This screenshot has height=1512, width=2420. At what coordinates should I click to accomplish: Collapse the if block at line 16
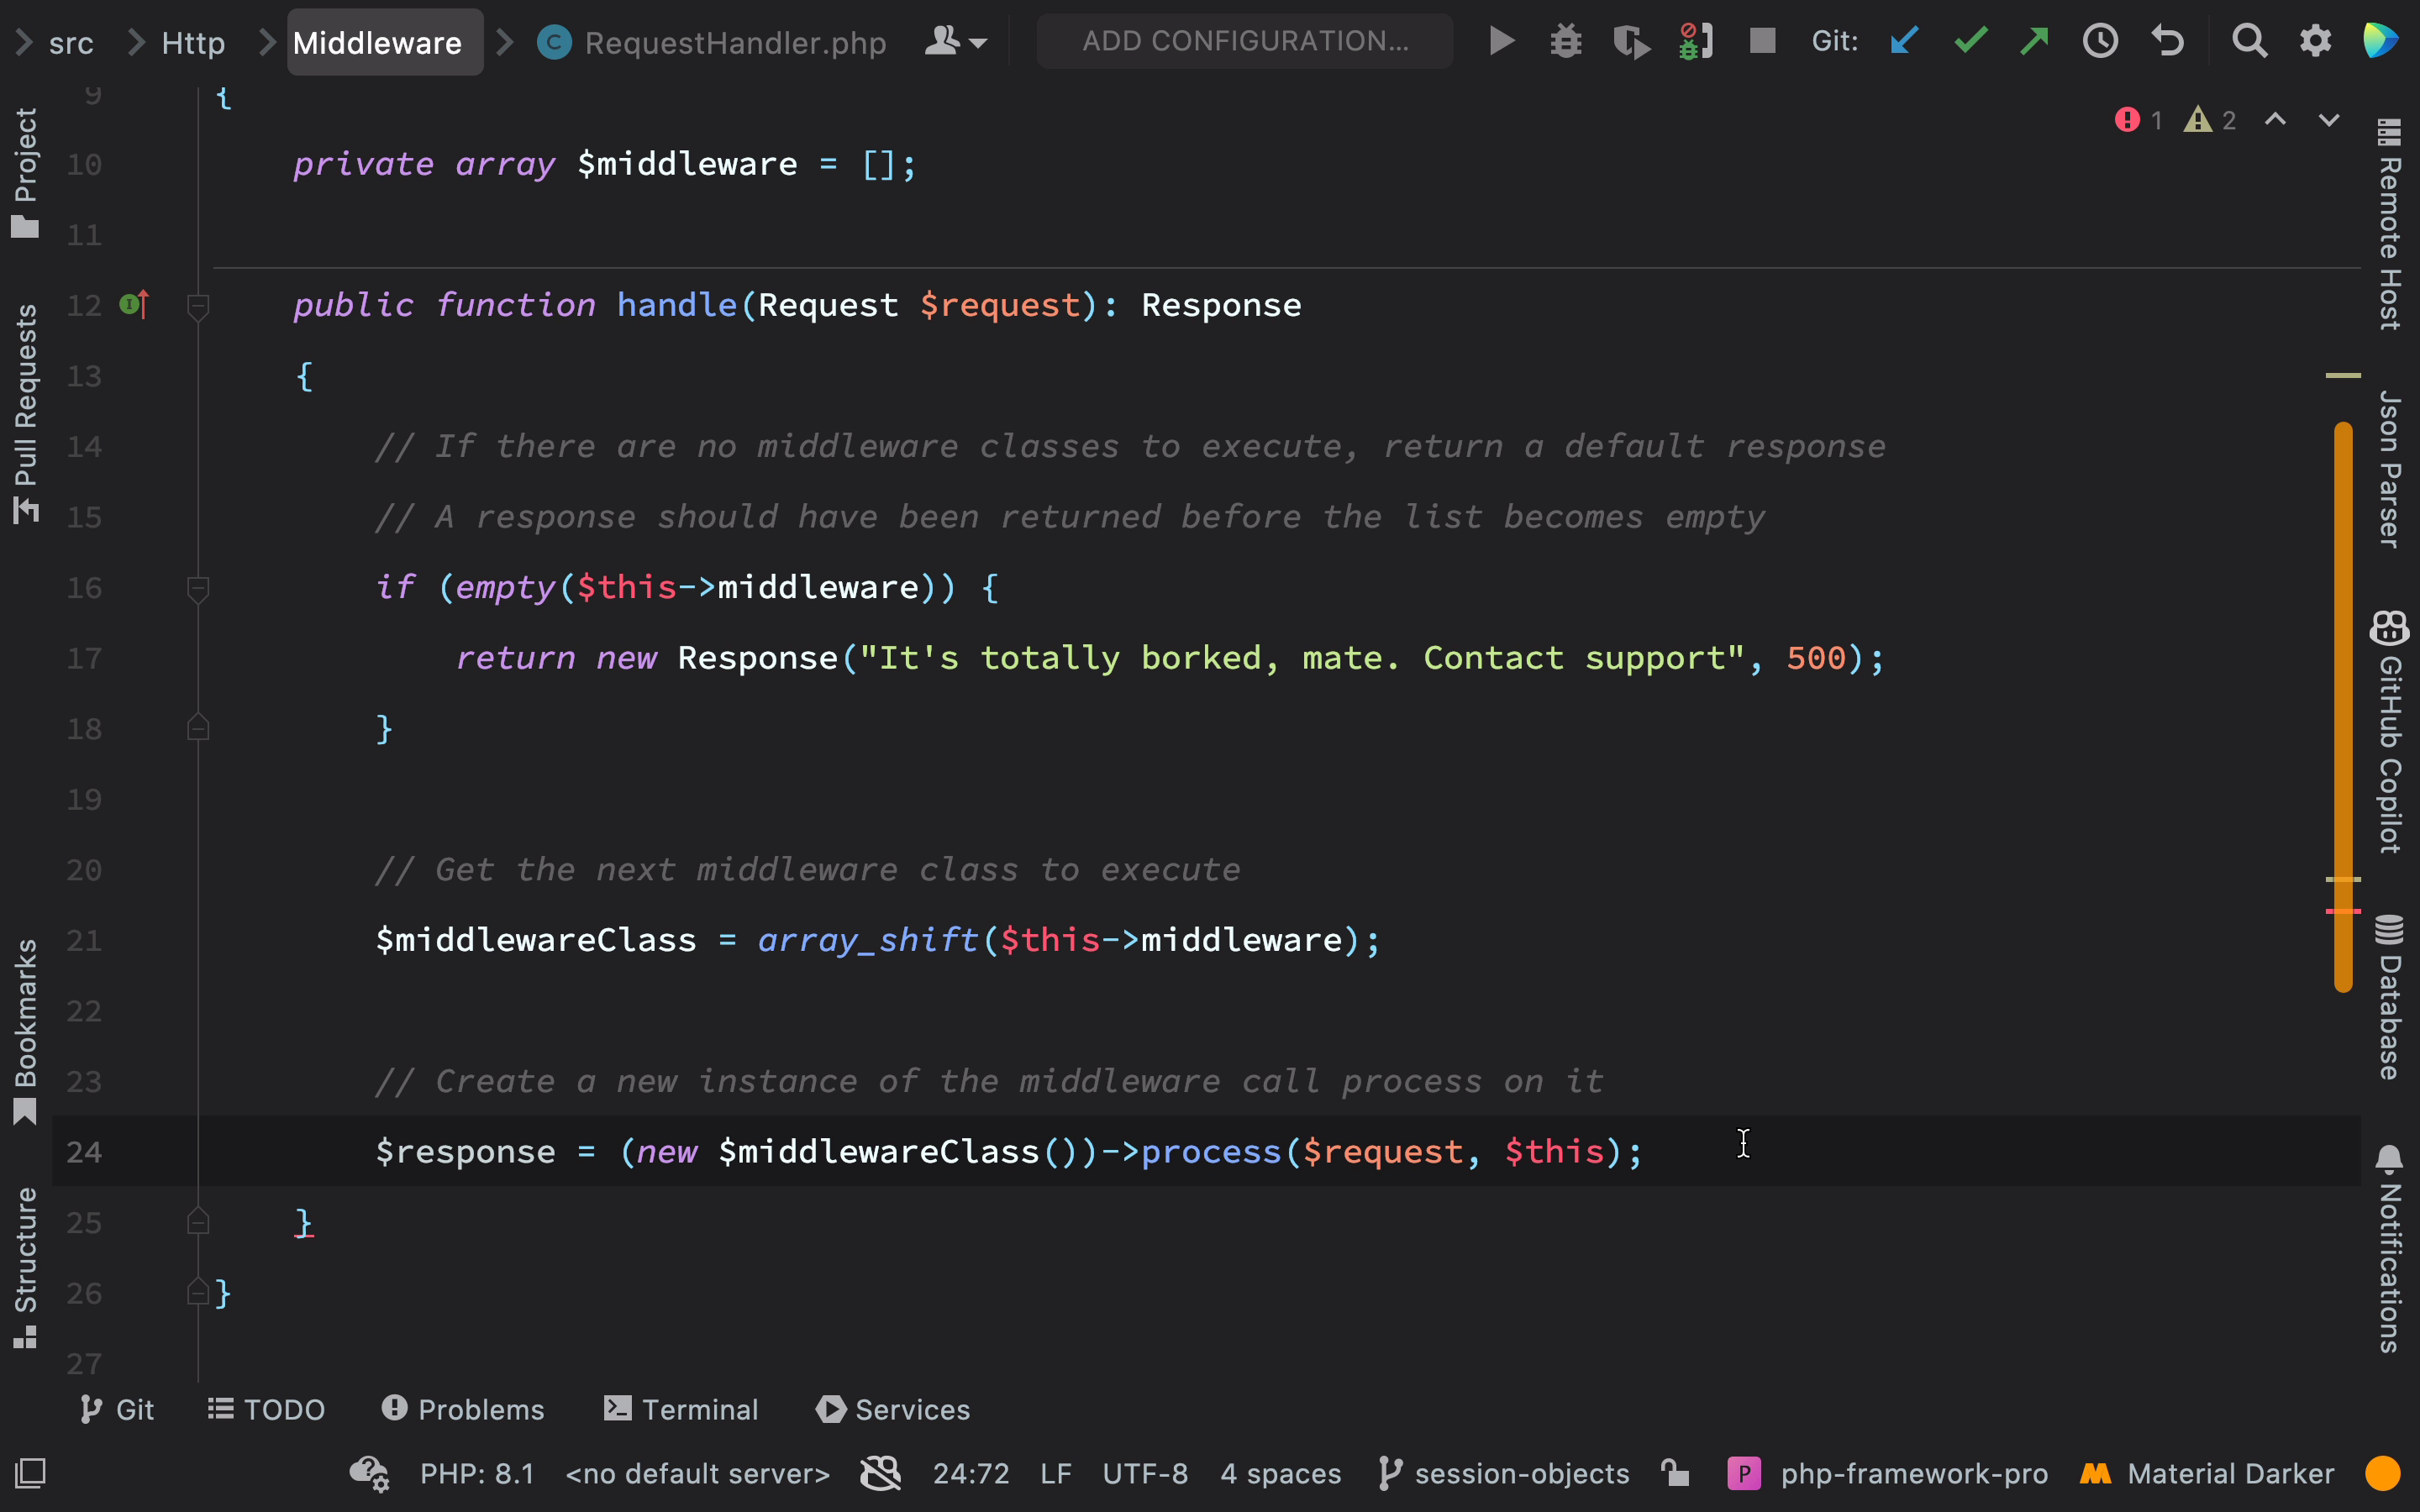tap(198, 588)
